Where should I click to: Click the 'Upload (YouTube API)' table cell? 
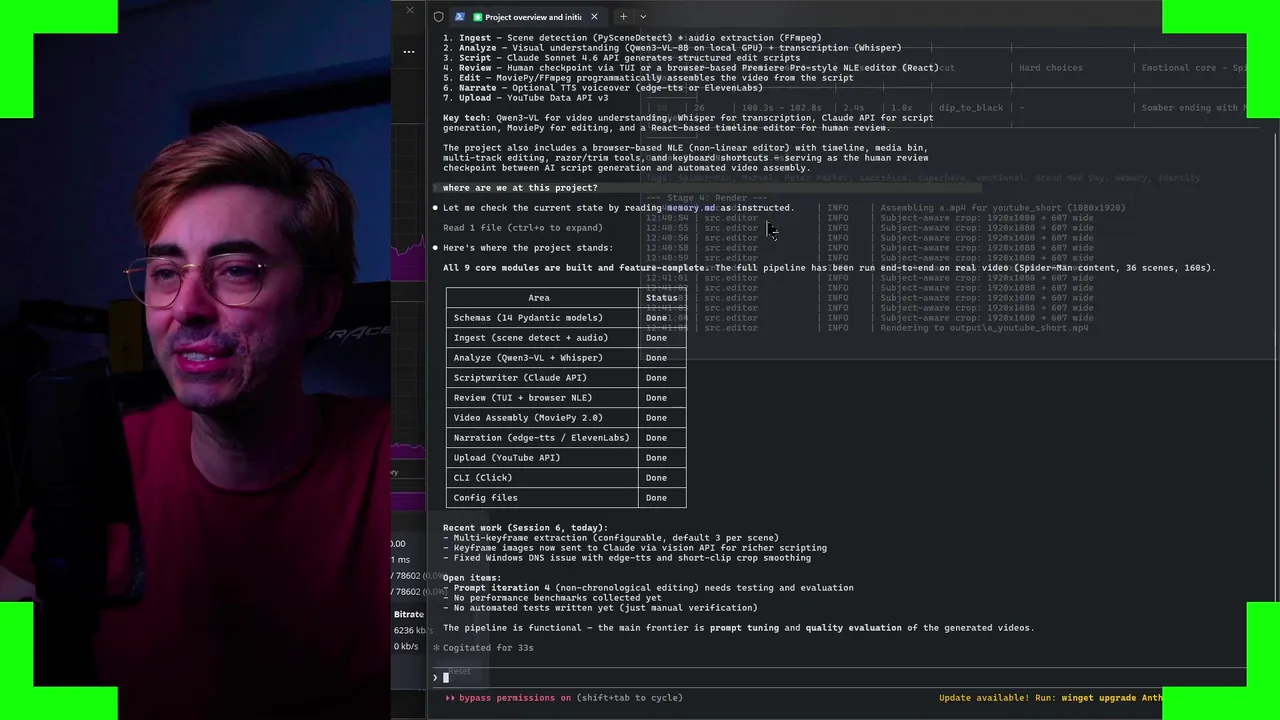point(542,458)
